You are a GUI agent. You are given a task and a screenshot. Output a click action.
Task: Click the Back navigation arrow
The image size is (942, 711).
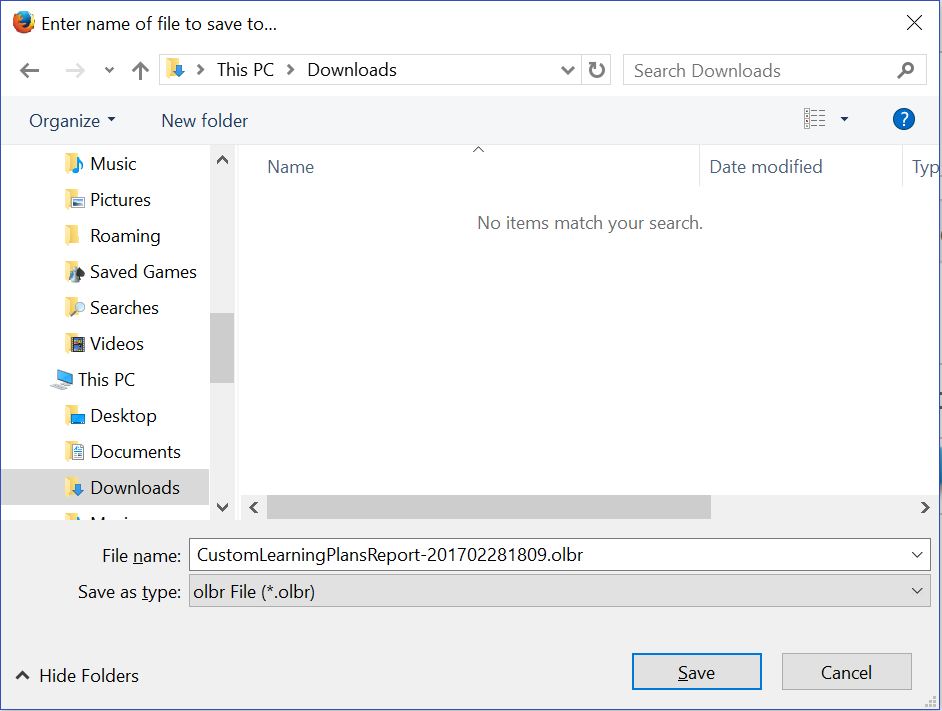(x=30, y=70)
